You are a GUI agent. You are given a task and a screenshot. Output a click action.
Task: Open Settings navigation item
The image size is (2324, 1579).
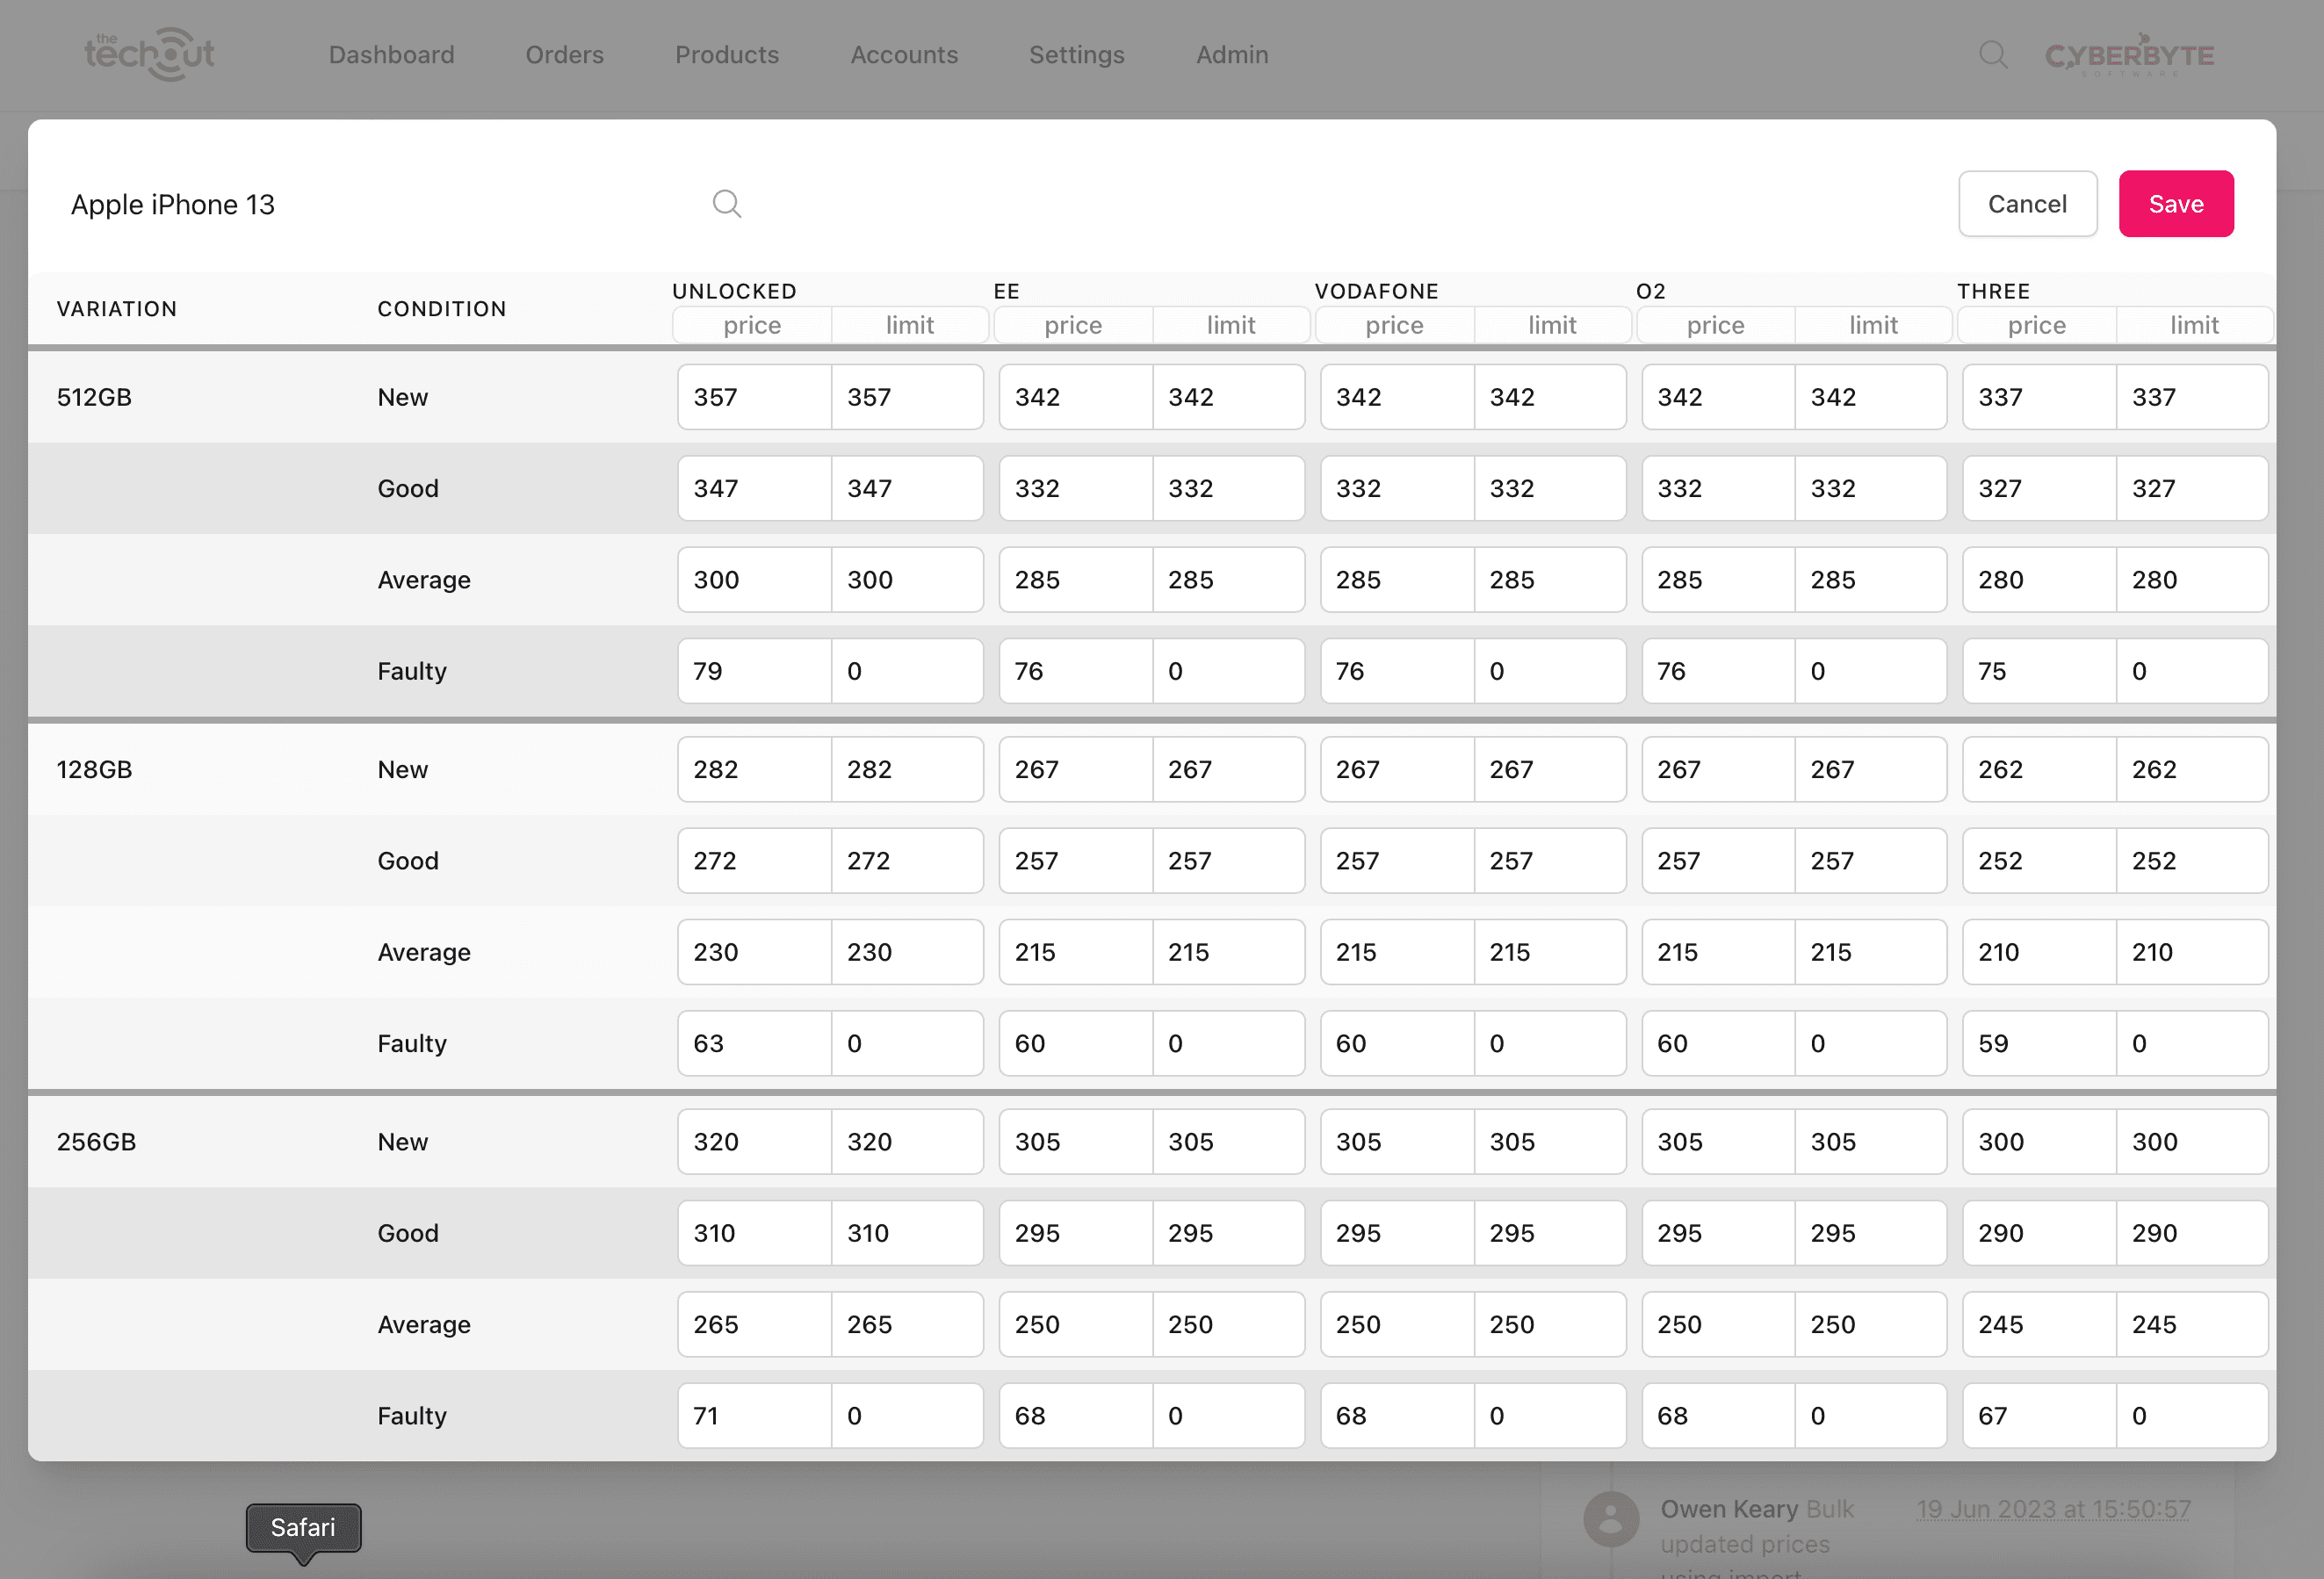[1077, 55]
